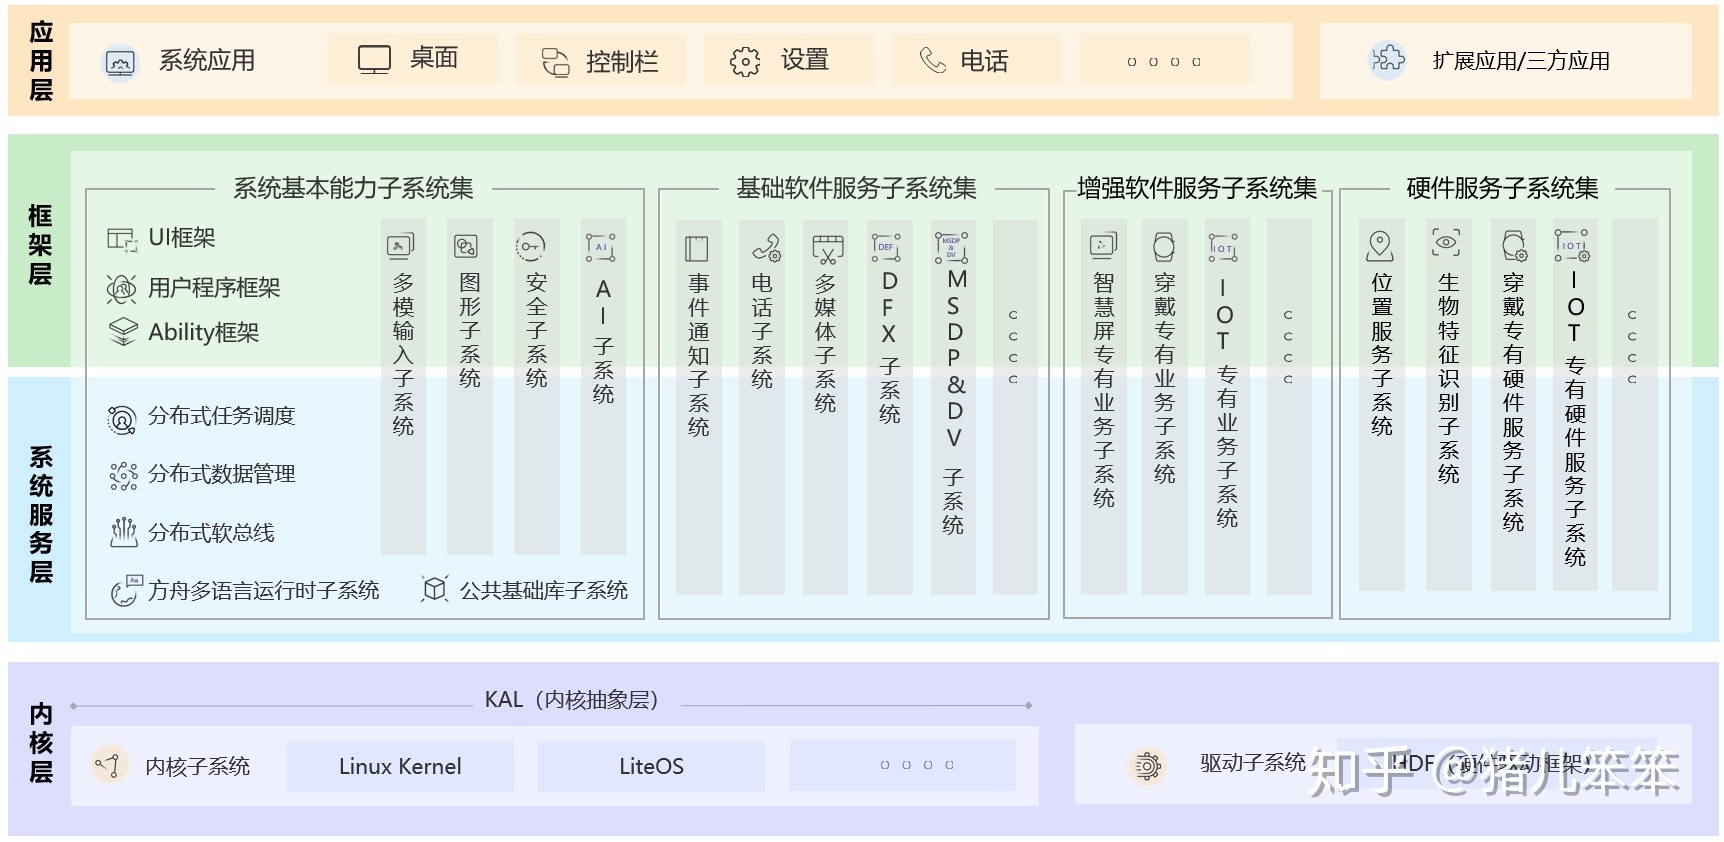Click the handset icon above 电话子系统

[767, 247]
